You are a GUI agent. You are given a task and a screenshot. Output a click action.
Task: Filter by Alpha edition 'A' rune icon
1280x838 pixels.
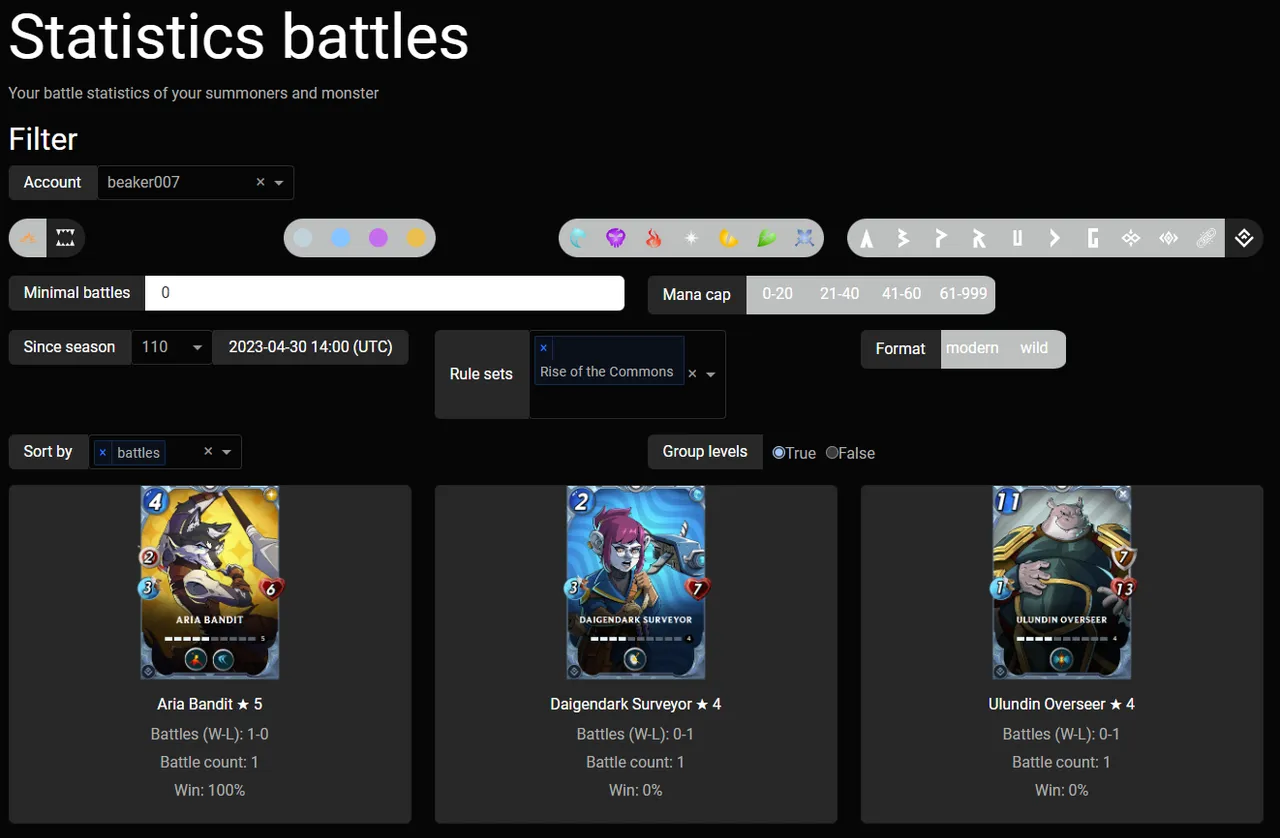[867, 238]
